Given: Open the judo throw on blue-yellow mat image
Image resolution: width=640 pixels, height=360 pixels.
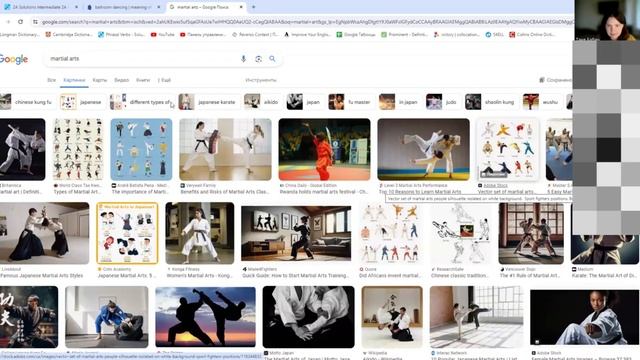Looking at the screenshot, I should [x=423, y=149].
